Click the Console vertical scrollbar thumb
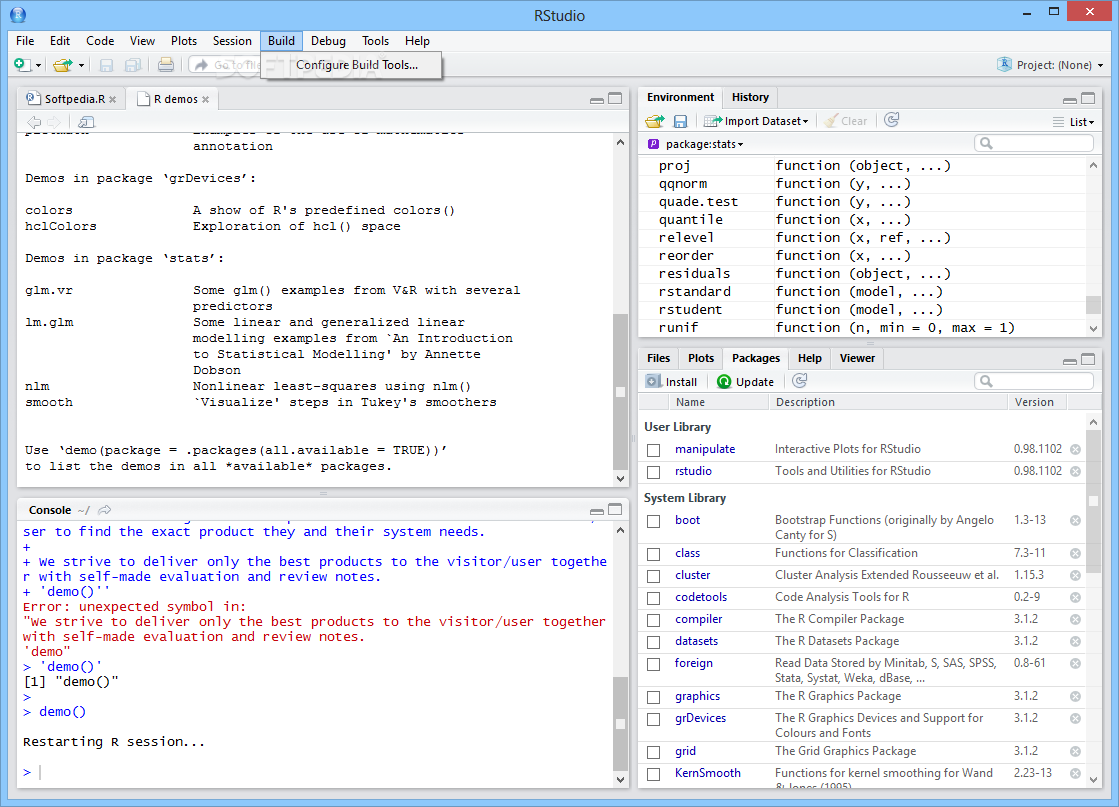 click(x=620, y=723)
